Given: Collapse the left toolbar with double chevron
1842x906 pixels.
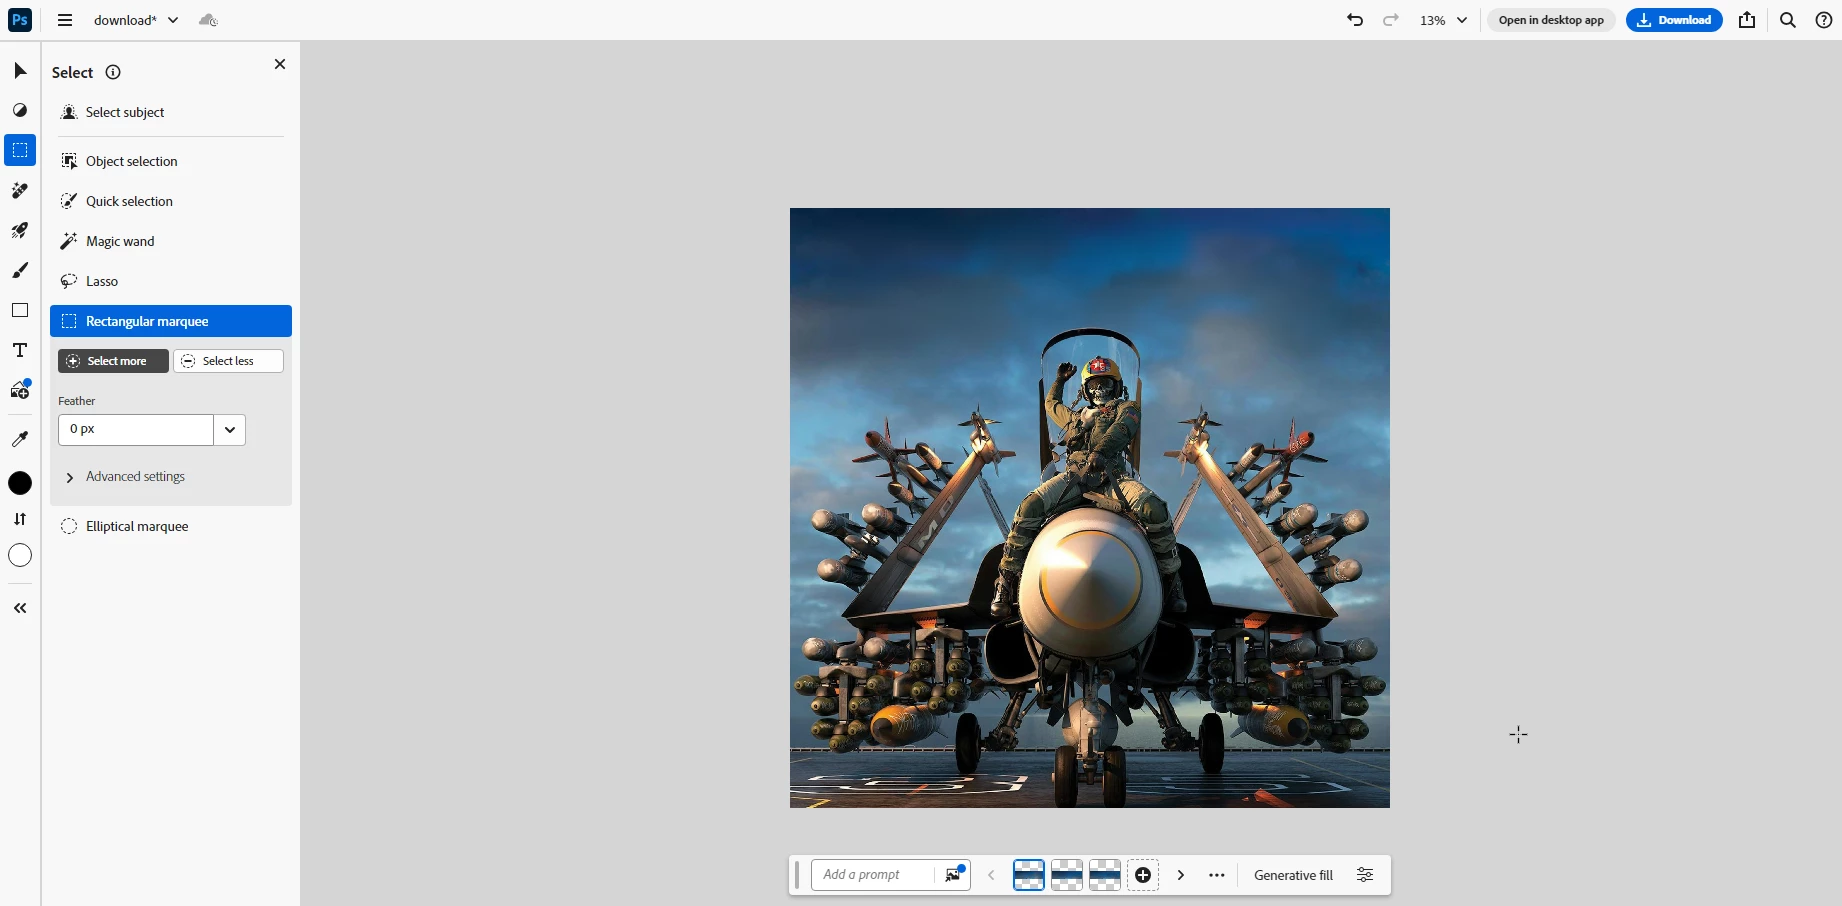Looking at the screenshot, I should point(20,608).
